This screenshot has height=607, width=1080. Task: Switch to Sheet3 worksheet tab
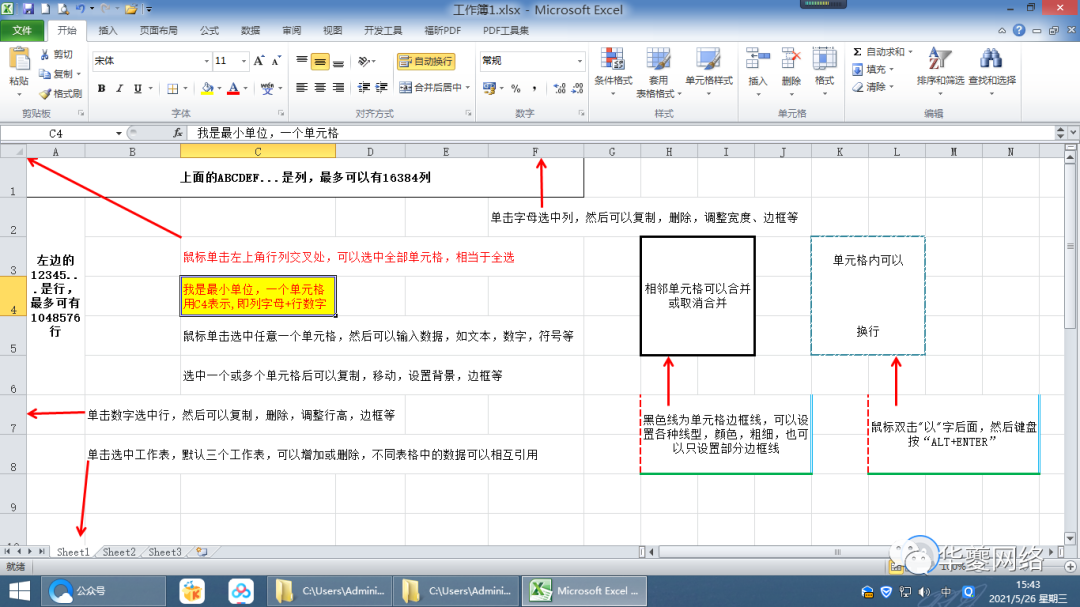tap(165, 552)
